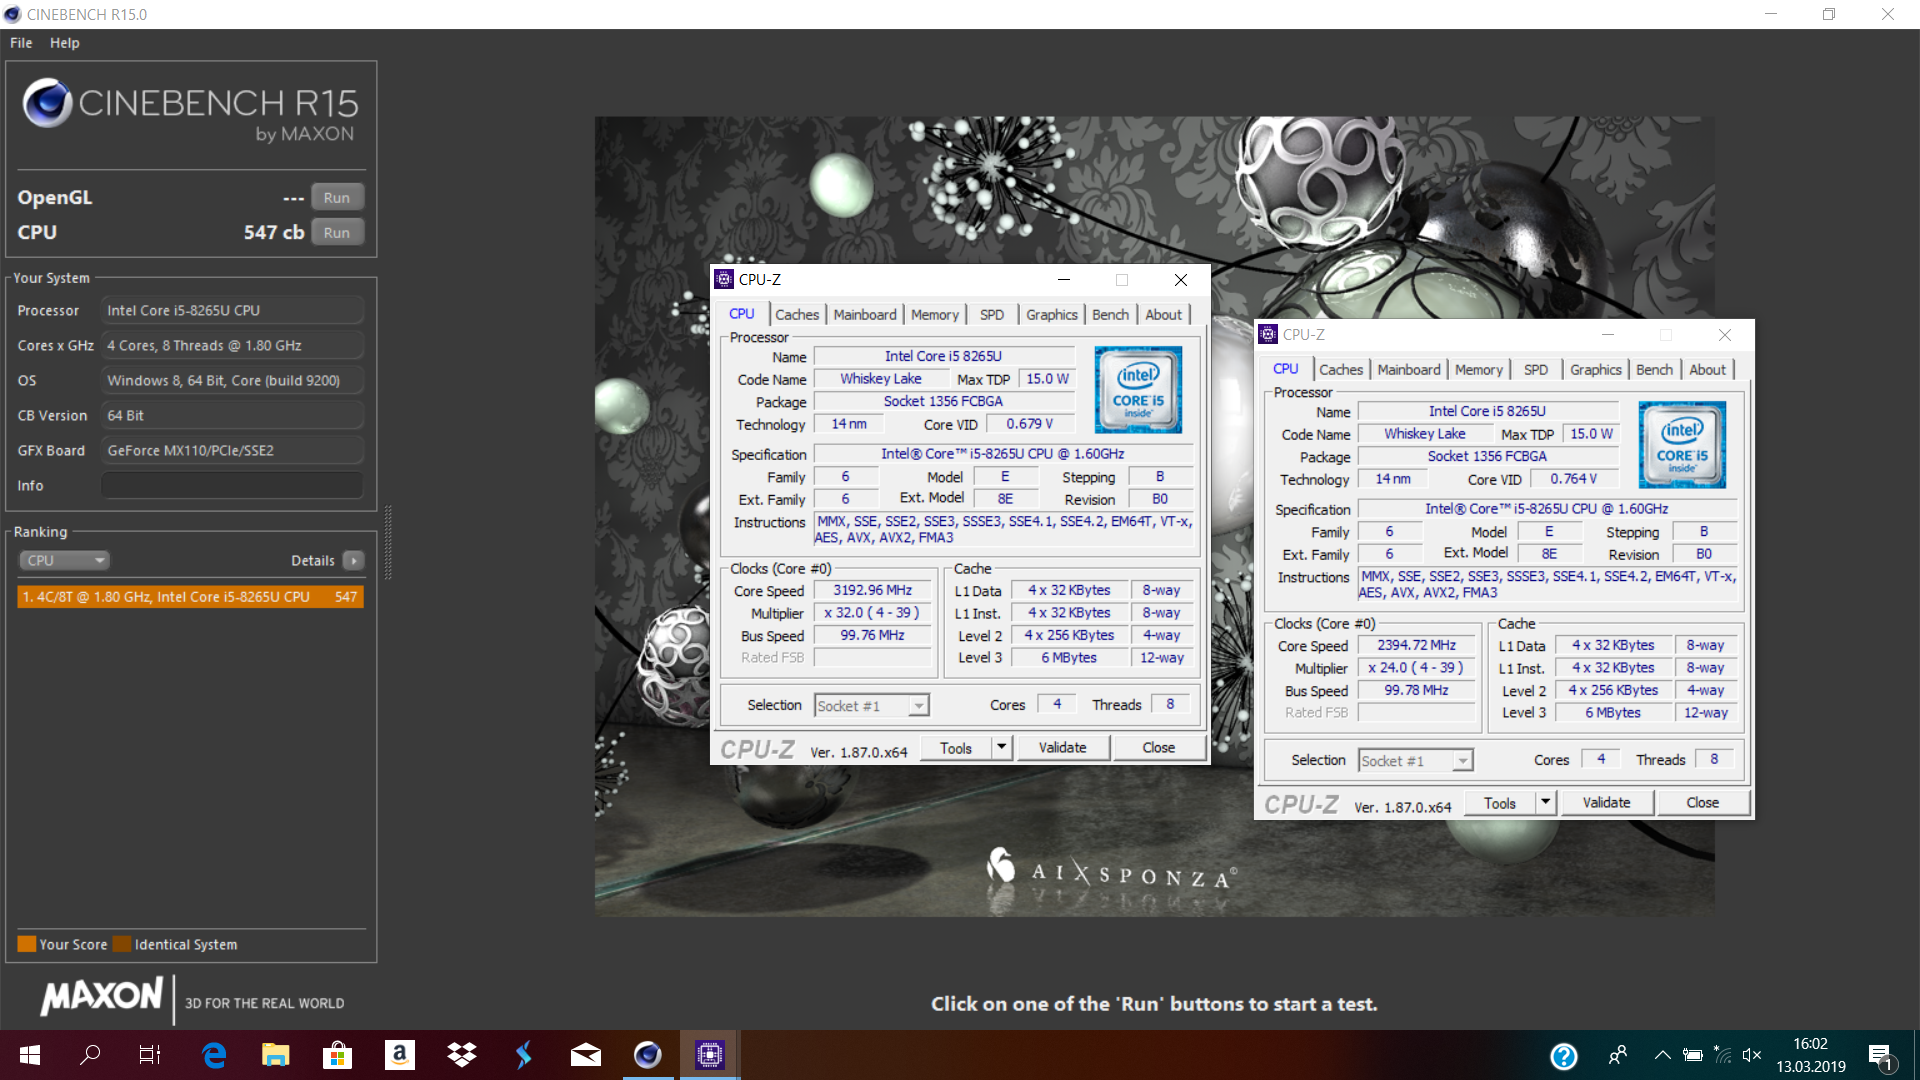The height and width of the screenshot is (1080, 1920).
Task: Open battery status tray icon
Action: tap(1692, 1055)
